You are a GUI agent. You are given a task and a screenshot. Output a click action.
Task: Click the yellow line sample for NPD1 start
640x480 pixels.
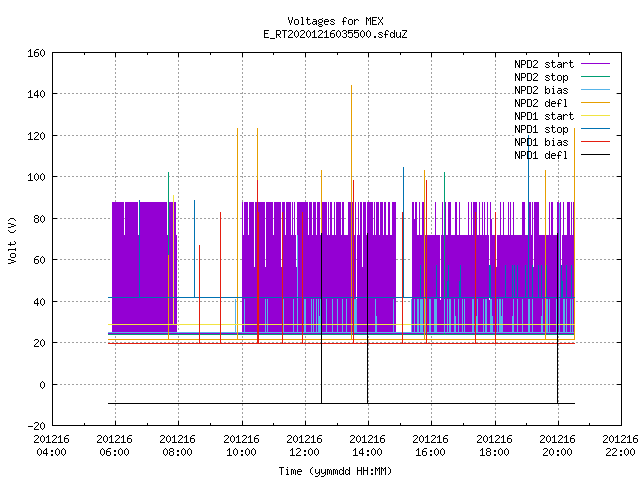(596, 116)
